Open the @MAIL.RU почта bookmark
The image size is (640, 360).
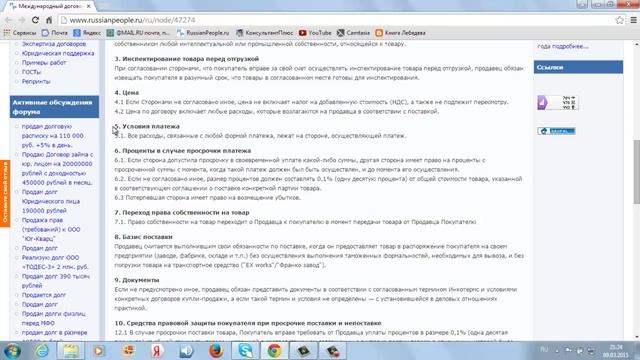coord(138,33)
